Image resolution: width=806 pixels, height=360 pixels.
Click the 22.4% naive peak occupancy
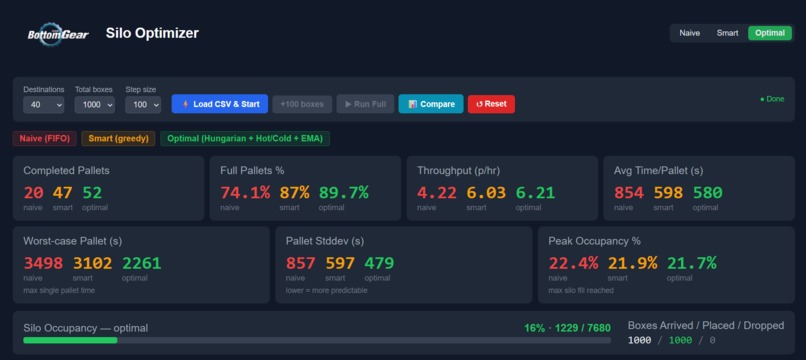click(573, 263)
